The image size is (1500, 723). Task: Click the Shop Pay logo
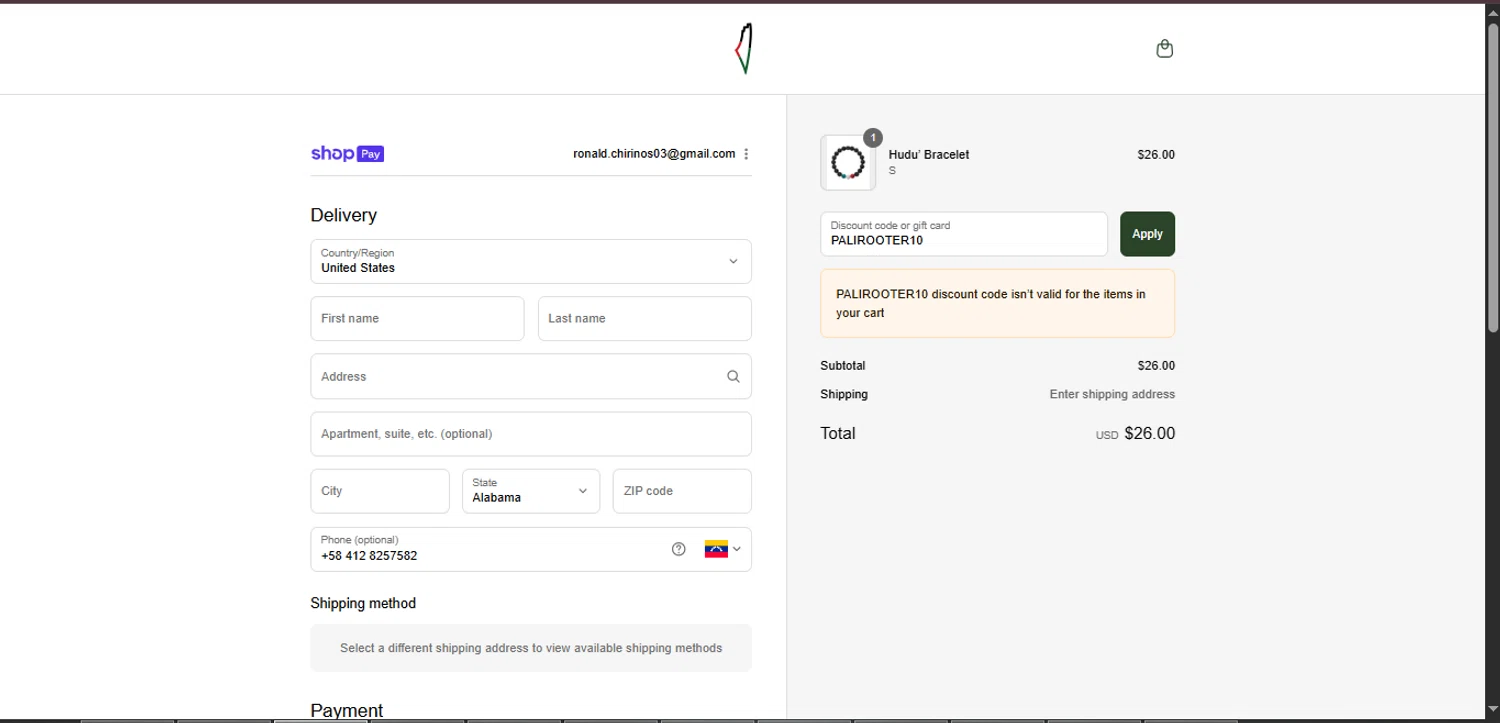point(347,154)
